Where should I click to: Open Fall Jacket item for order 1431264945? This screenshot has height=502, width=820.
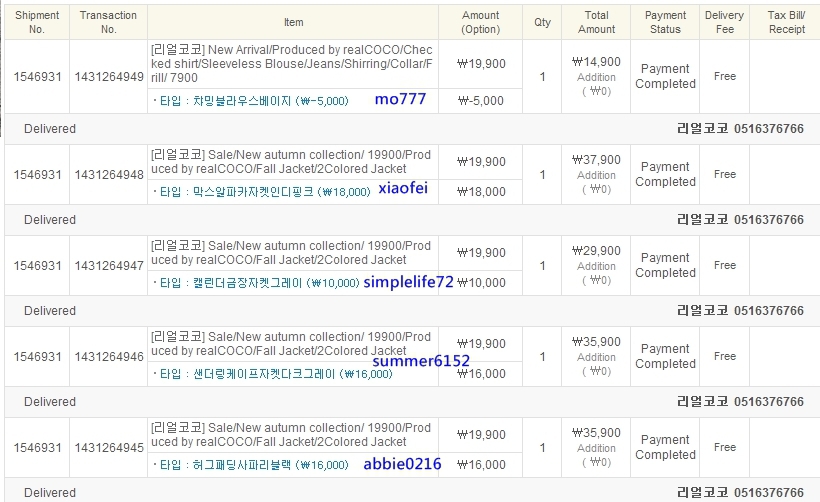pyautogui.click(x=291, y=435)
